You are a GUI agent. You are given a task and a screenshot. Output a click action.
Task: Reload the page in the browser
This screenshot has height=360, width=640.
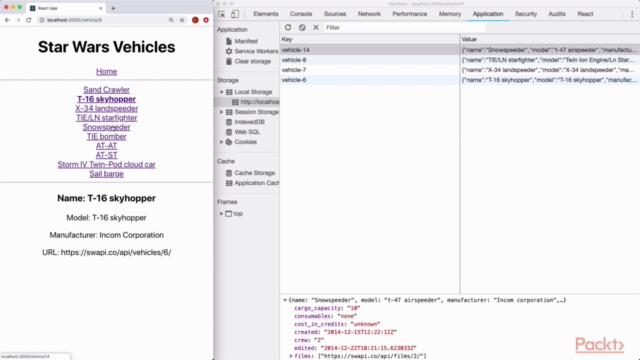pos(29,20)
